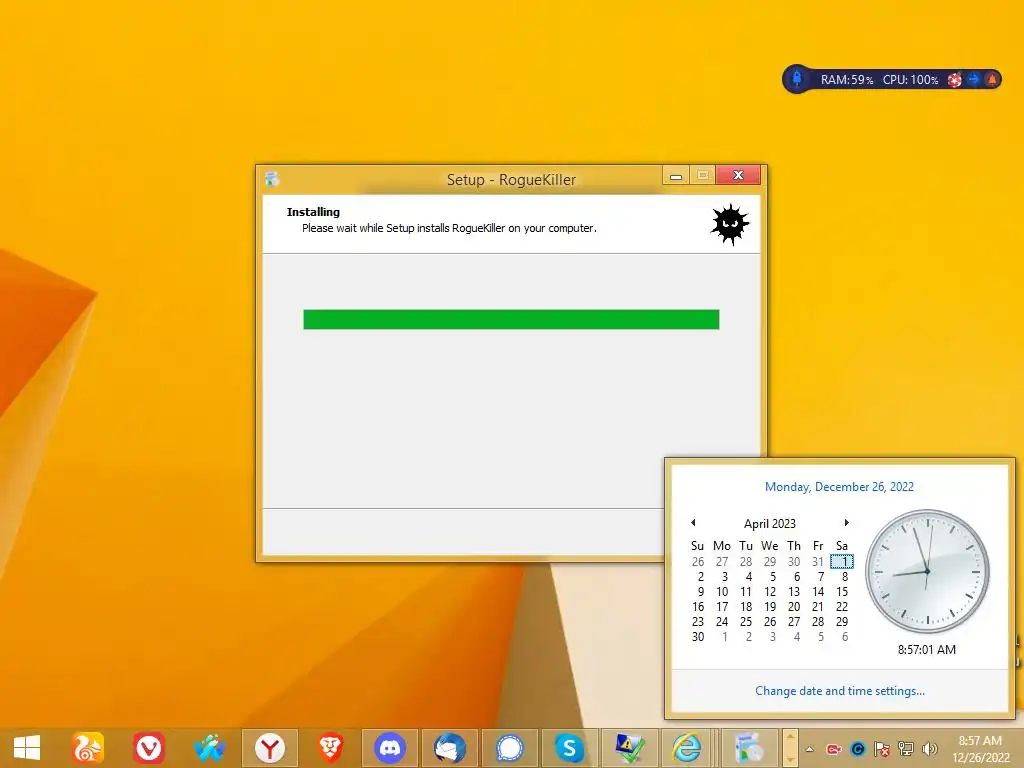The width and height of the screenshot is (1024, 768).
Task: Click the red tray icon
Action: (x=834, y=749)
